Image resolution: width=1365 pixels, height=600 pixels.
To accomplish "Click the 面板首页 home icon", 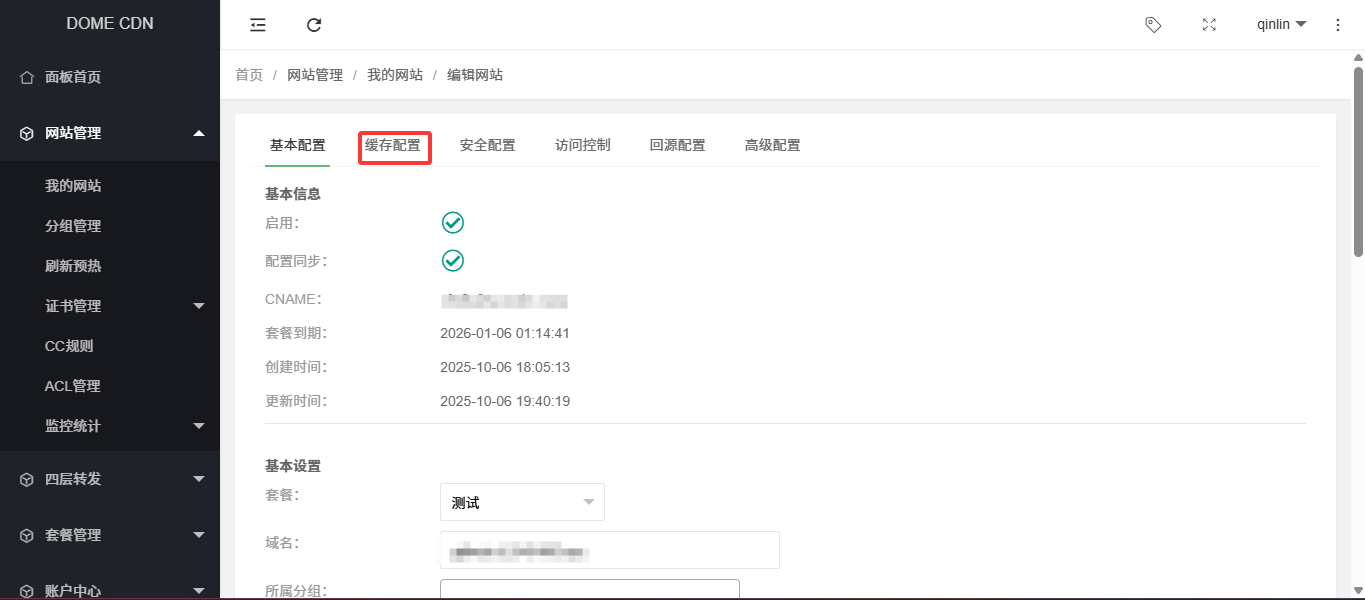I will [x=27, y=78].
